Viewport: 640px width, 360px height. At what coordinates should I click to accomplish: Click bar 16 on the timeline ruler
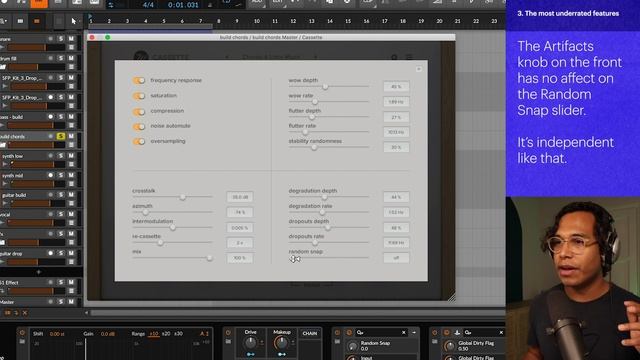[x=367, y=21]
